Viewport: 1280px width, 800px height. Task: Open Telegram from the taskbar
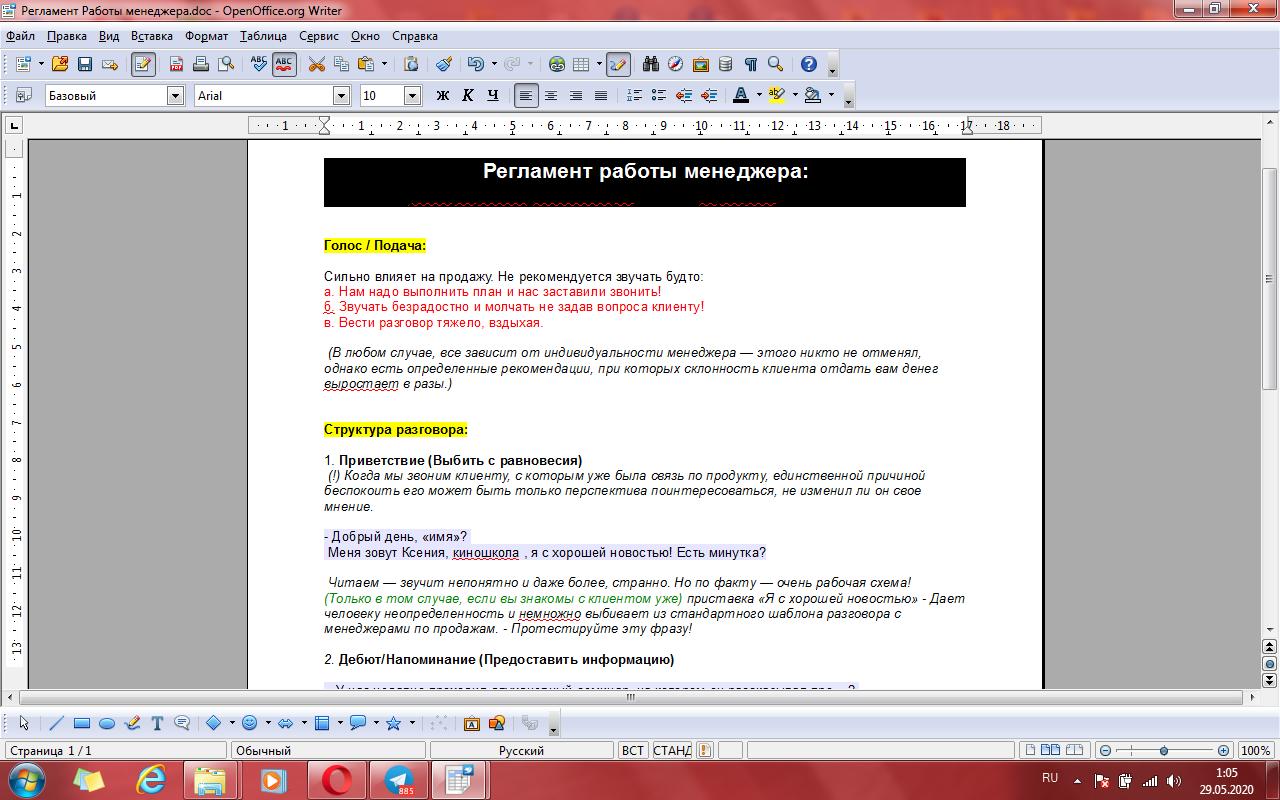tap(400, 779)
